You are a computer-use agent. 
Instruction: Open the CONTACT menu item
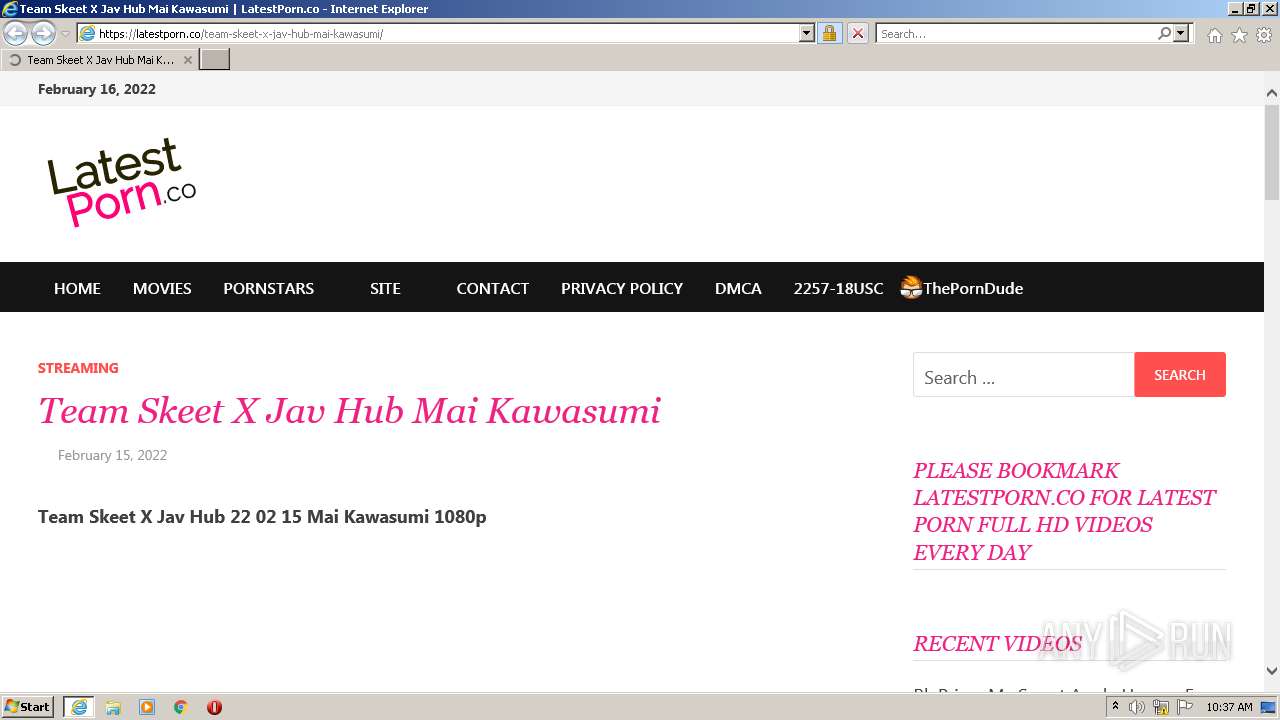point(492,288)
